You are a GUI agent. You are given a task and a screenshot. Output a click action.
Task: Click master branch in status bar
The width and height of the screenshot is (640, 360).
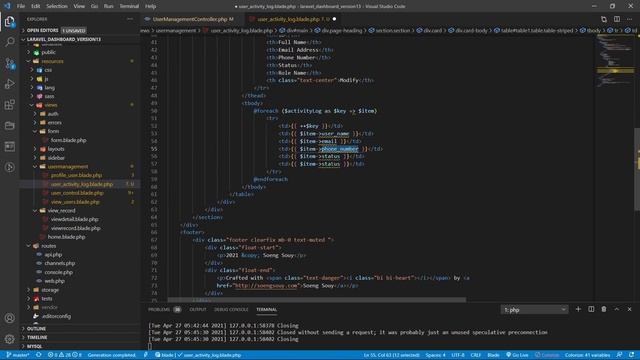(18, 355)
